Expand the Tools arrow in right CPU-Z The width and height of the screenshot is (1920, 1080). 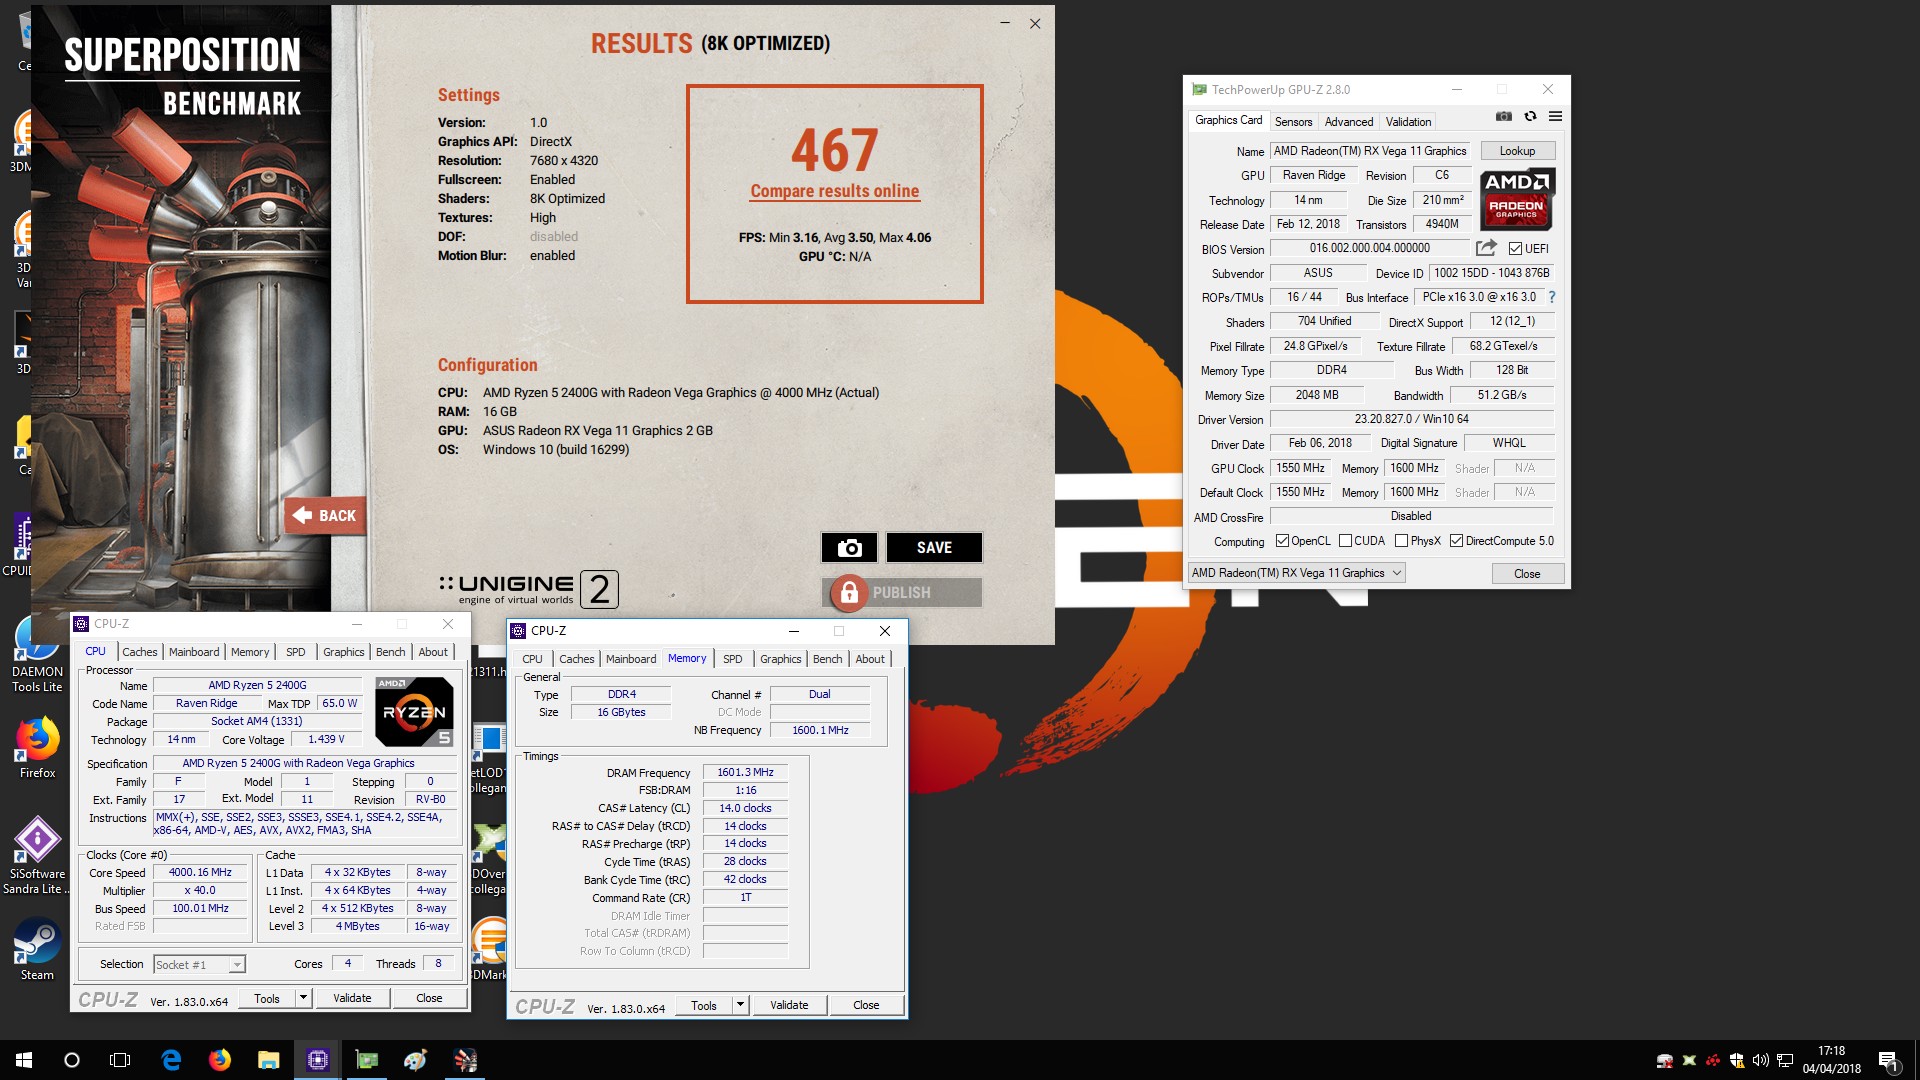click(740, 1005)
